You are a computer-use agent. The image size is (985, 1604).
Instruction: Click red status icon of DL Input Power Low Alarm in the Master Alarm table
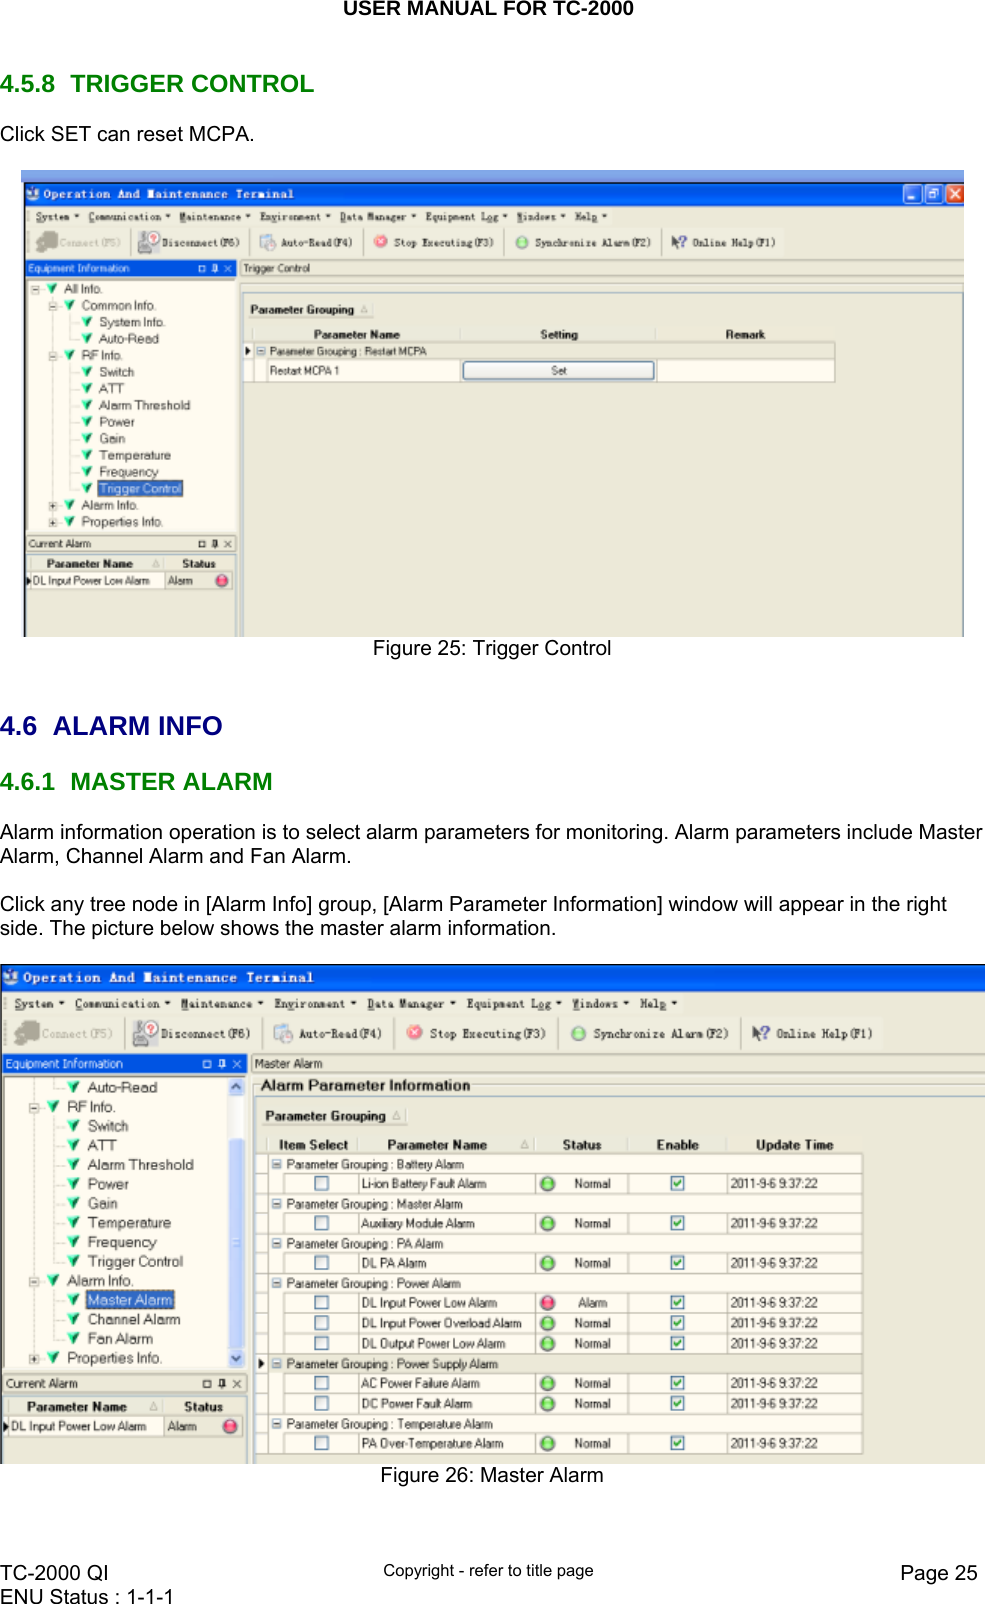(548, 1303)
